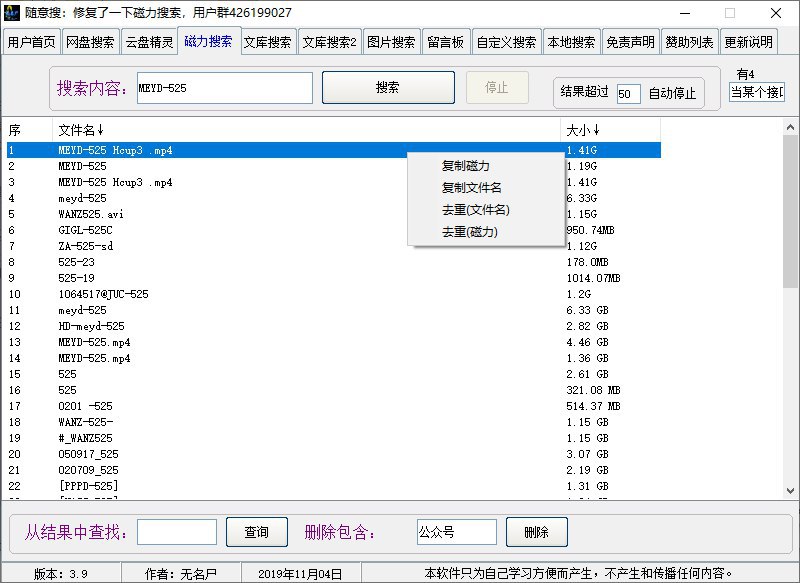Screen dimensions: 800x583
Task: View the 免责声明 tab
Action: (x=631, y=42)
